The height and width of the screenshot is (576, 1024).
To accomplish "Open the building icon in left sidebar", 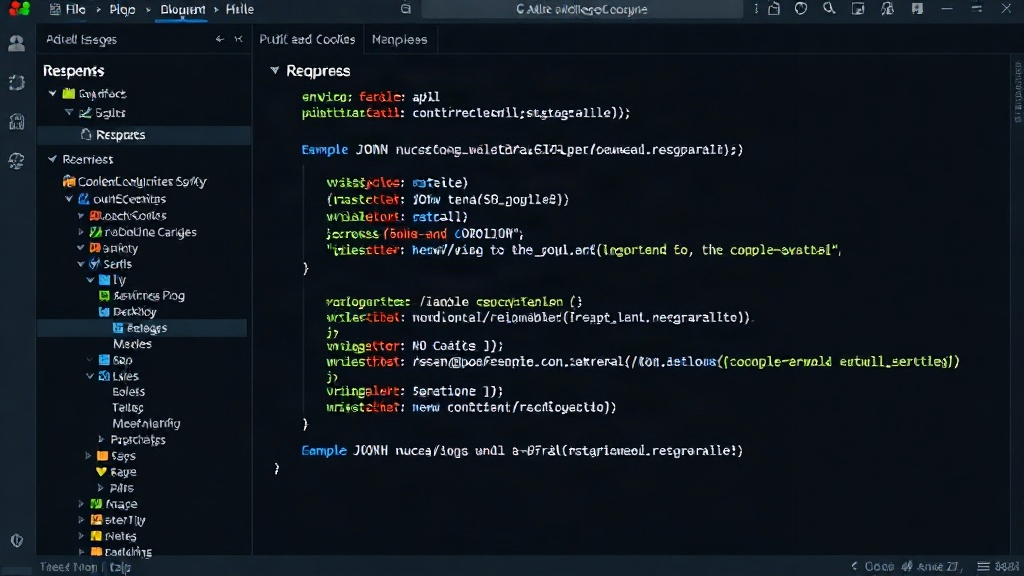I will coord(16,121).
